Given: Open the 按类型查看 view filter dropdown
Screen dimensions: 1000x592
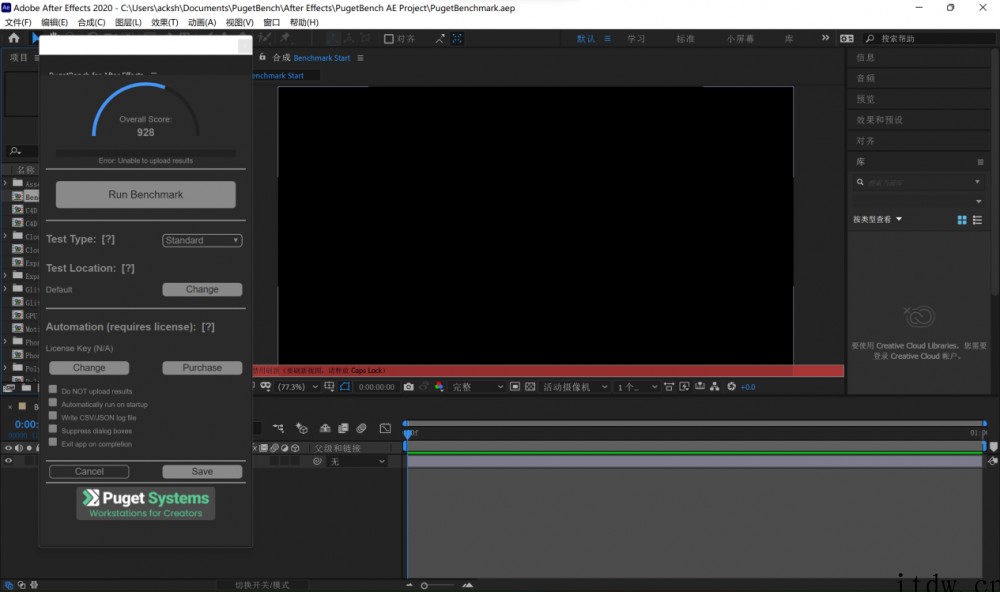Looking at the screenshot, I should [x=878, y=219].
